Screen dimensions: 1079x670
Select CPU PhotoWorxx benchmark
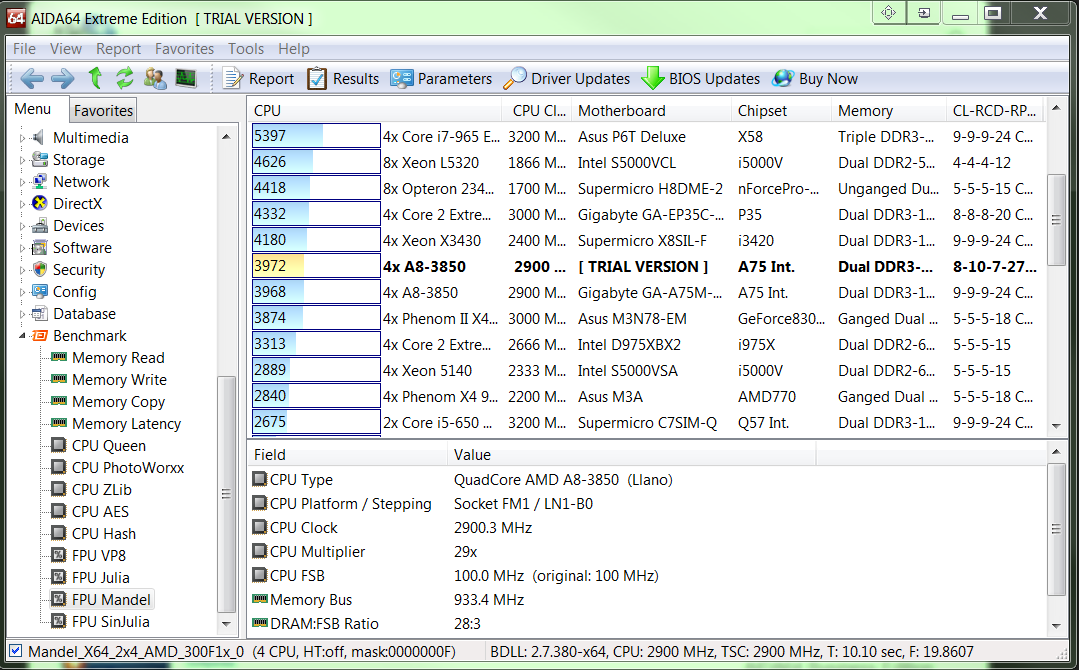pos(128,468)
